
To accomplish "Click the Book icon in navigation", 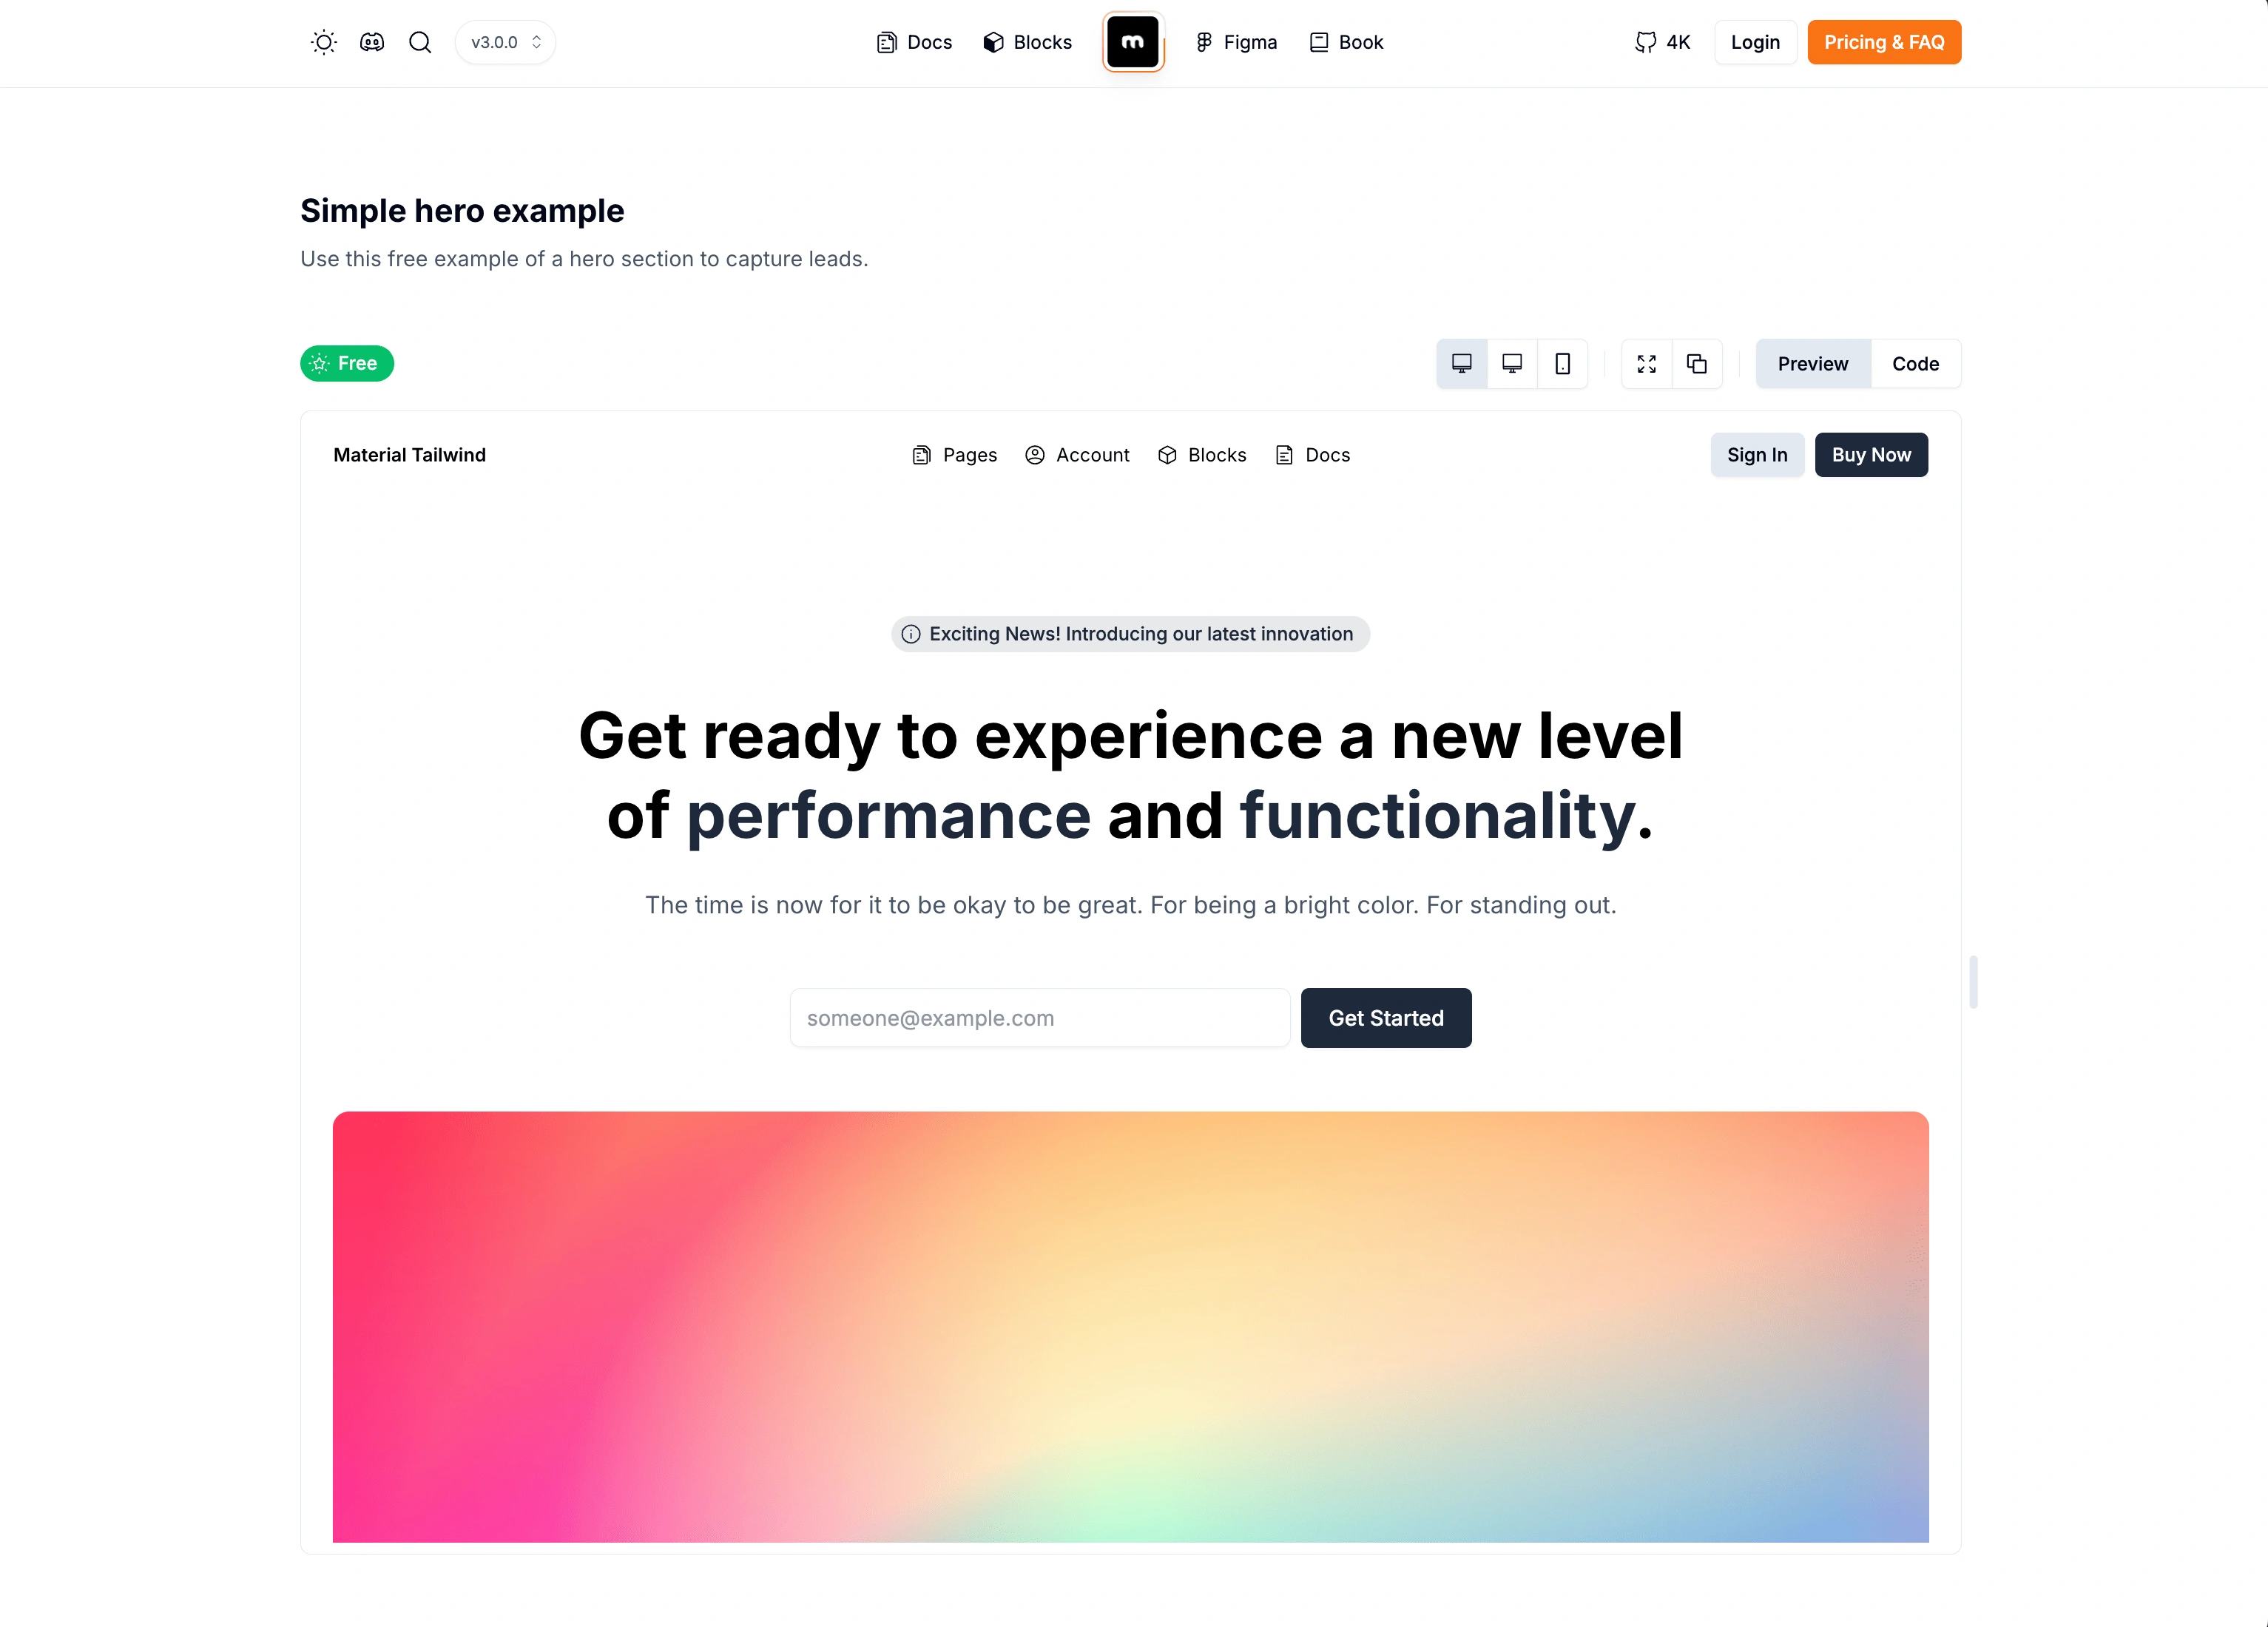I will pyautogui.click(x=1319, y=42).
